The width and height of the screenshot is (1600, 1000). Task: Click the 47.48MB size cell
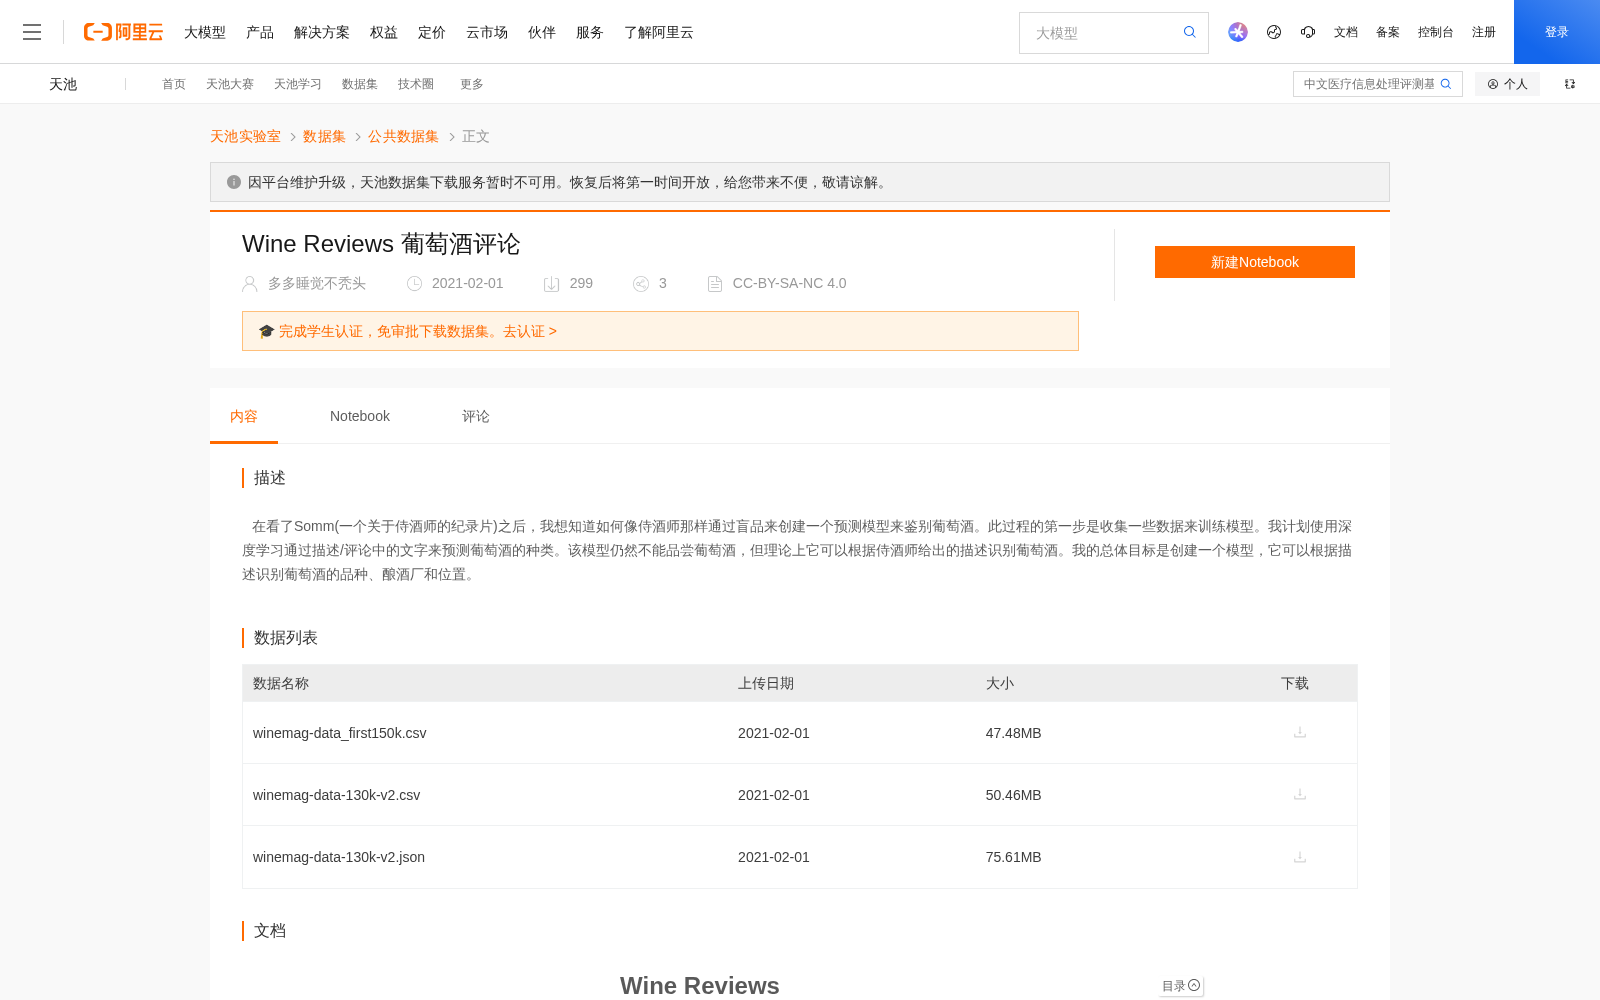[x=1014, y=733]
